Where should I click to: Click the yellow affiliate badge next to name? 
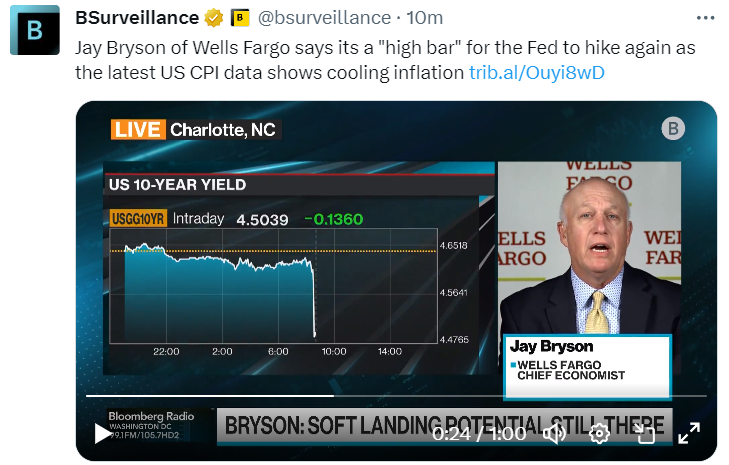240,18
